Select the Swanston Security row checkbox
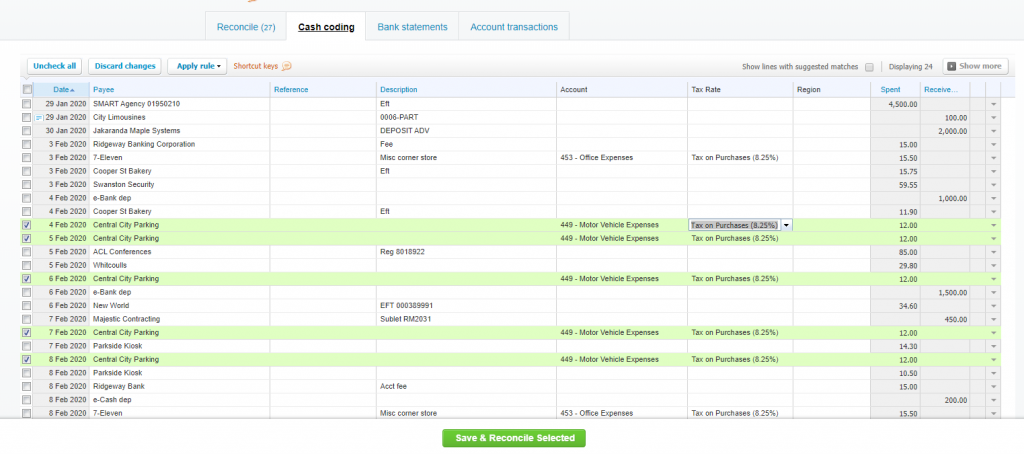 click(x=26, y=185)
